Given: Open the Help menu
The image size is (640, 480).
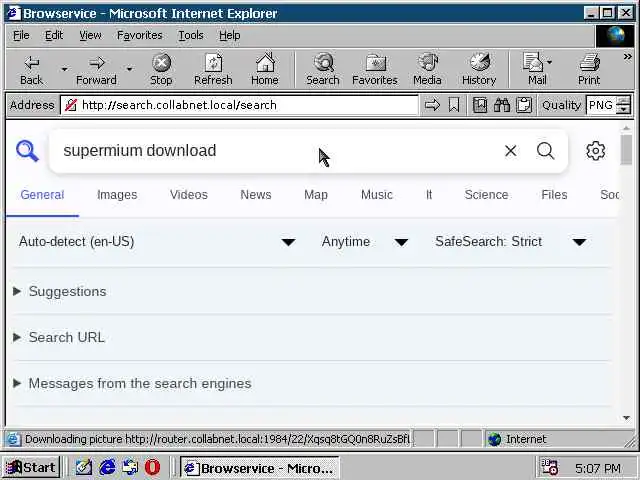Looking at the screenshot, I should (229, 36).
